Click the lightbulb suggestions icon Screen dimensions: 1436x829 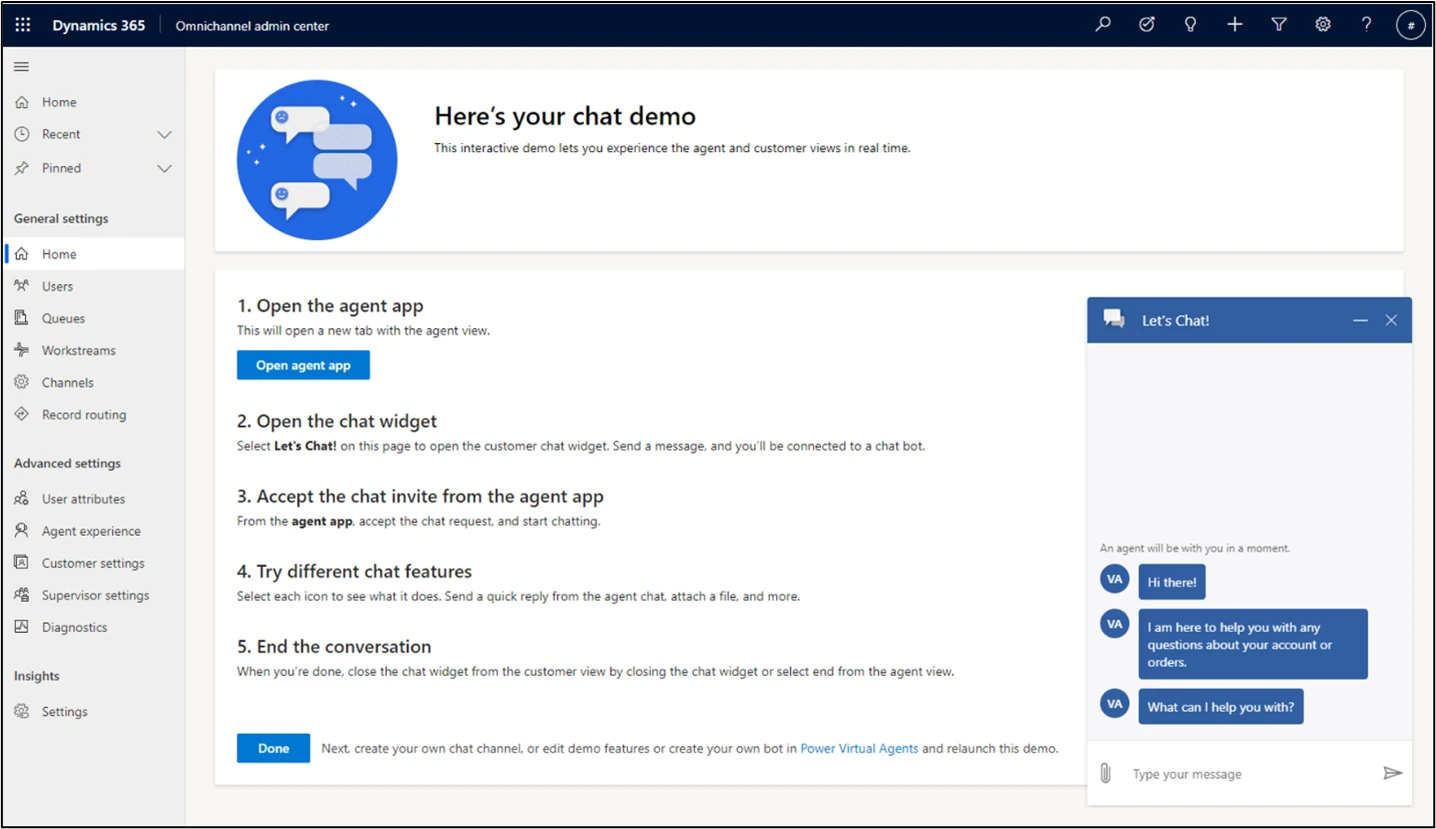click(1190, 24)
